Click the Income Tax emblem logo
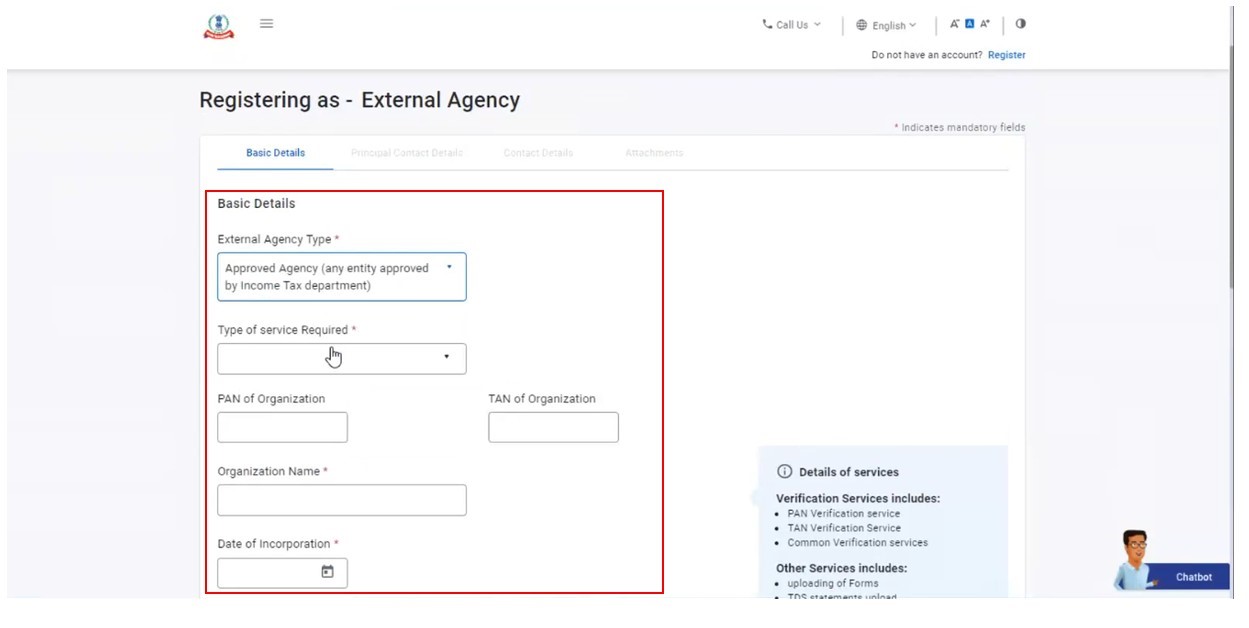The width and height of the screenshot is (1249, 628). click(218, 26)
